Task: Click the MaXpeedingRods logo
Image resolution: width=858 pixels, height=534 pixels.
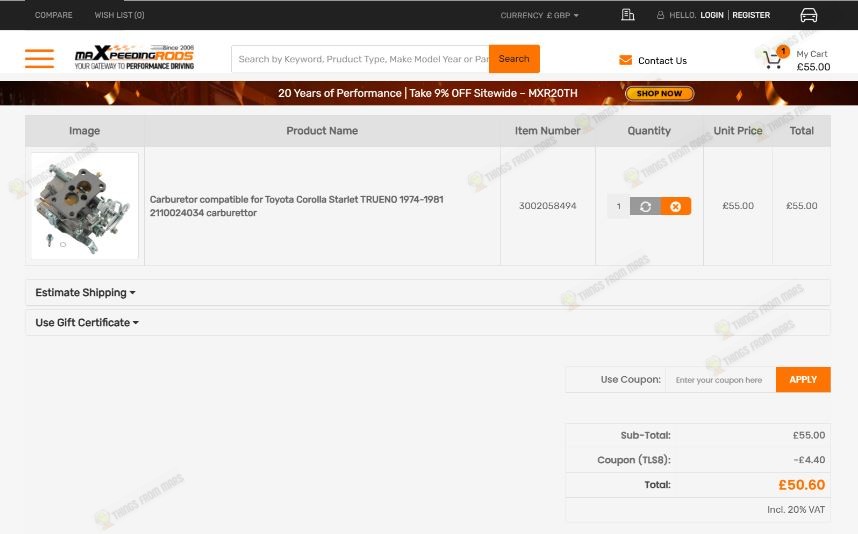Action: click(x=135, y=57)
